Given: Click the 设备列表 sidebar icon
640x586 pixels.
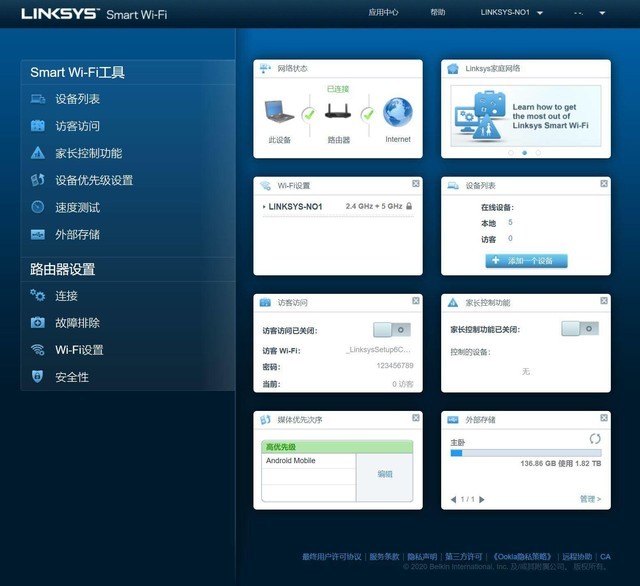Looking at the screenshot, I should [x=38, y=99].
